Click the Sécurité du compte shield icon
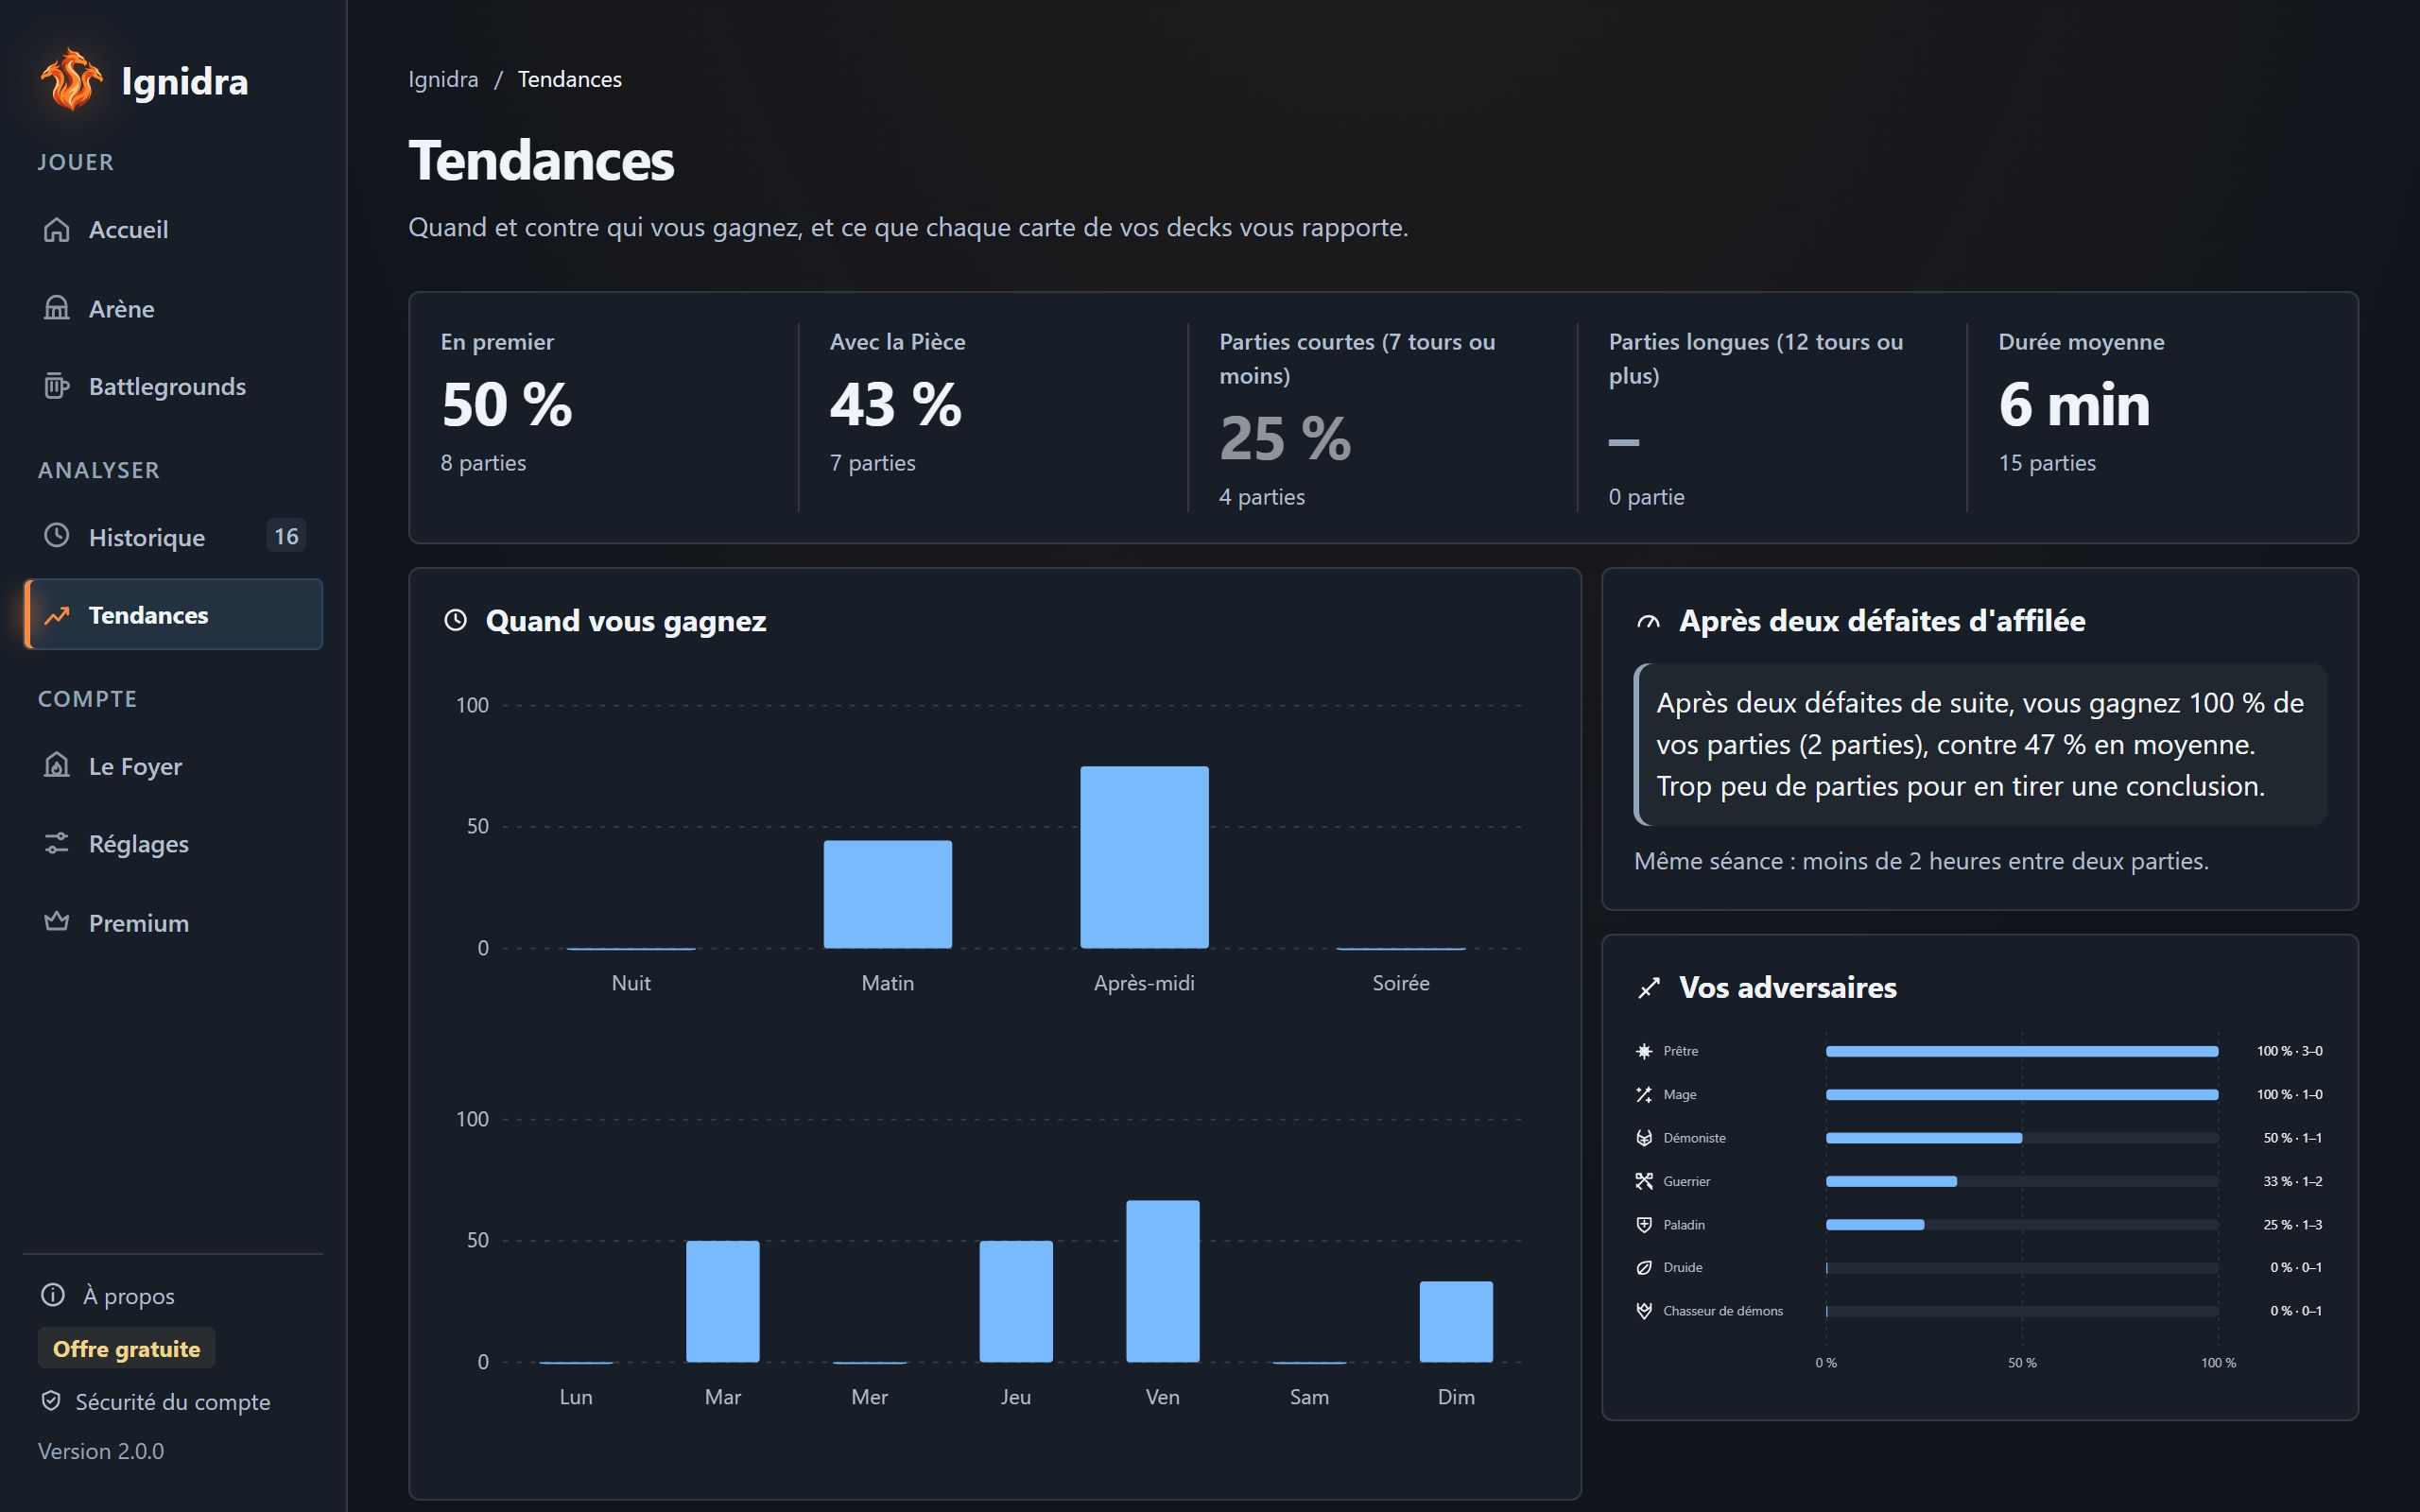This screenshot has width=2420, height=1512. click(x=51, y=1402)
